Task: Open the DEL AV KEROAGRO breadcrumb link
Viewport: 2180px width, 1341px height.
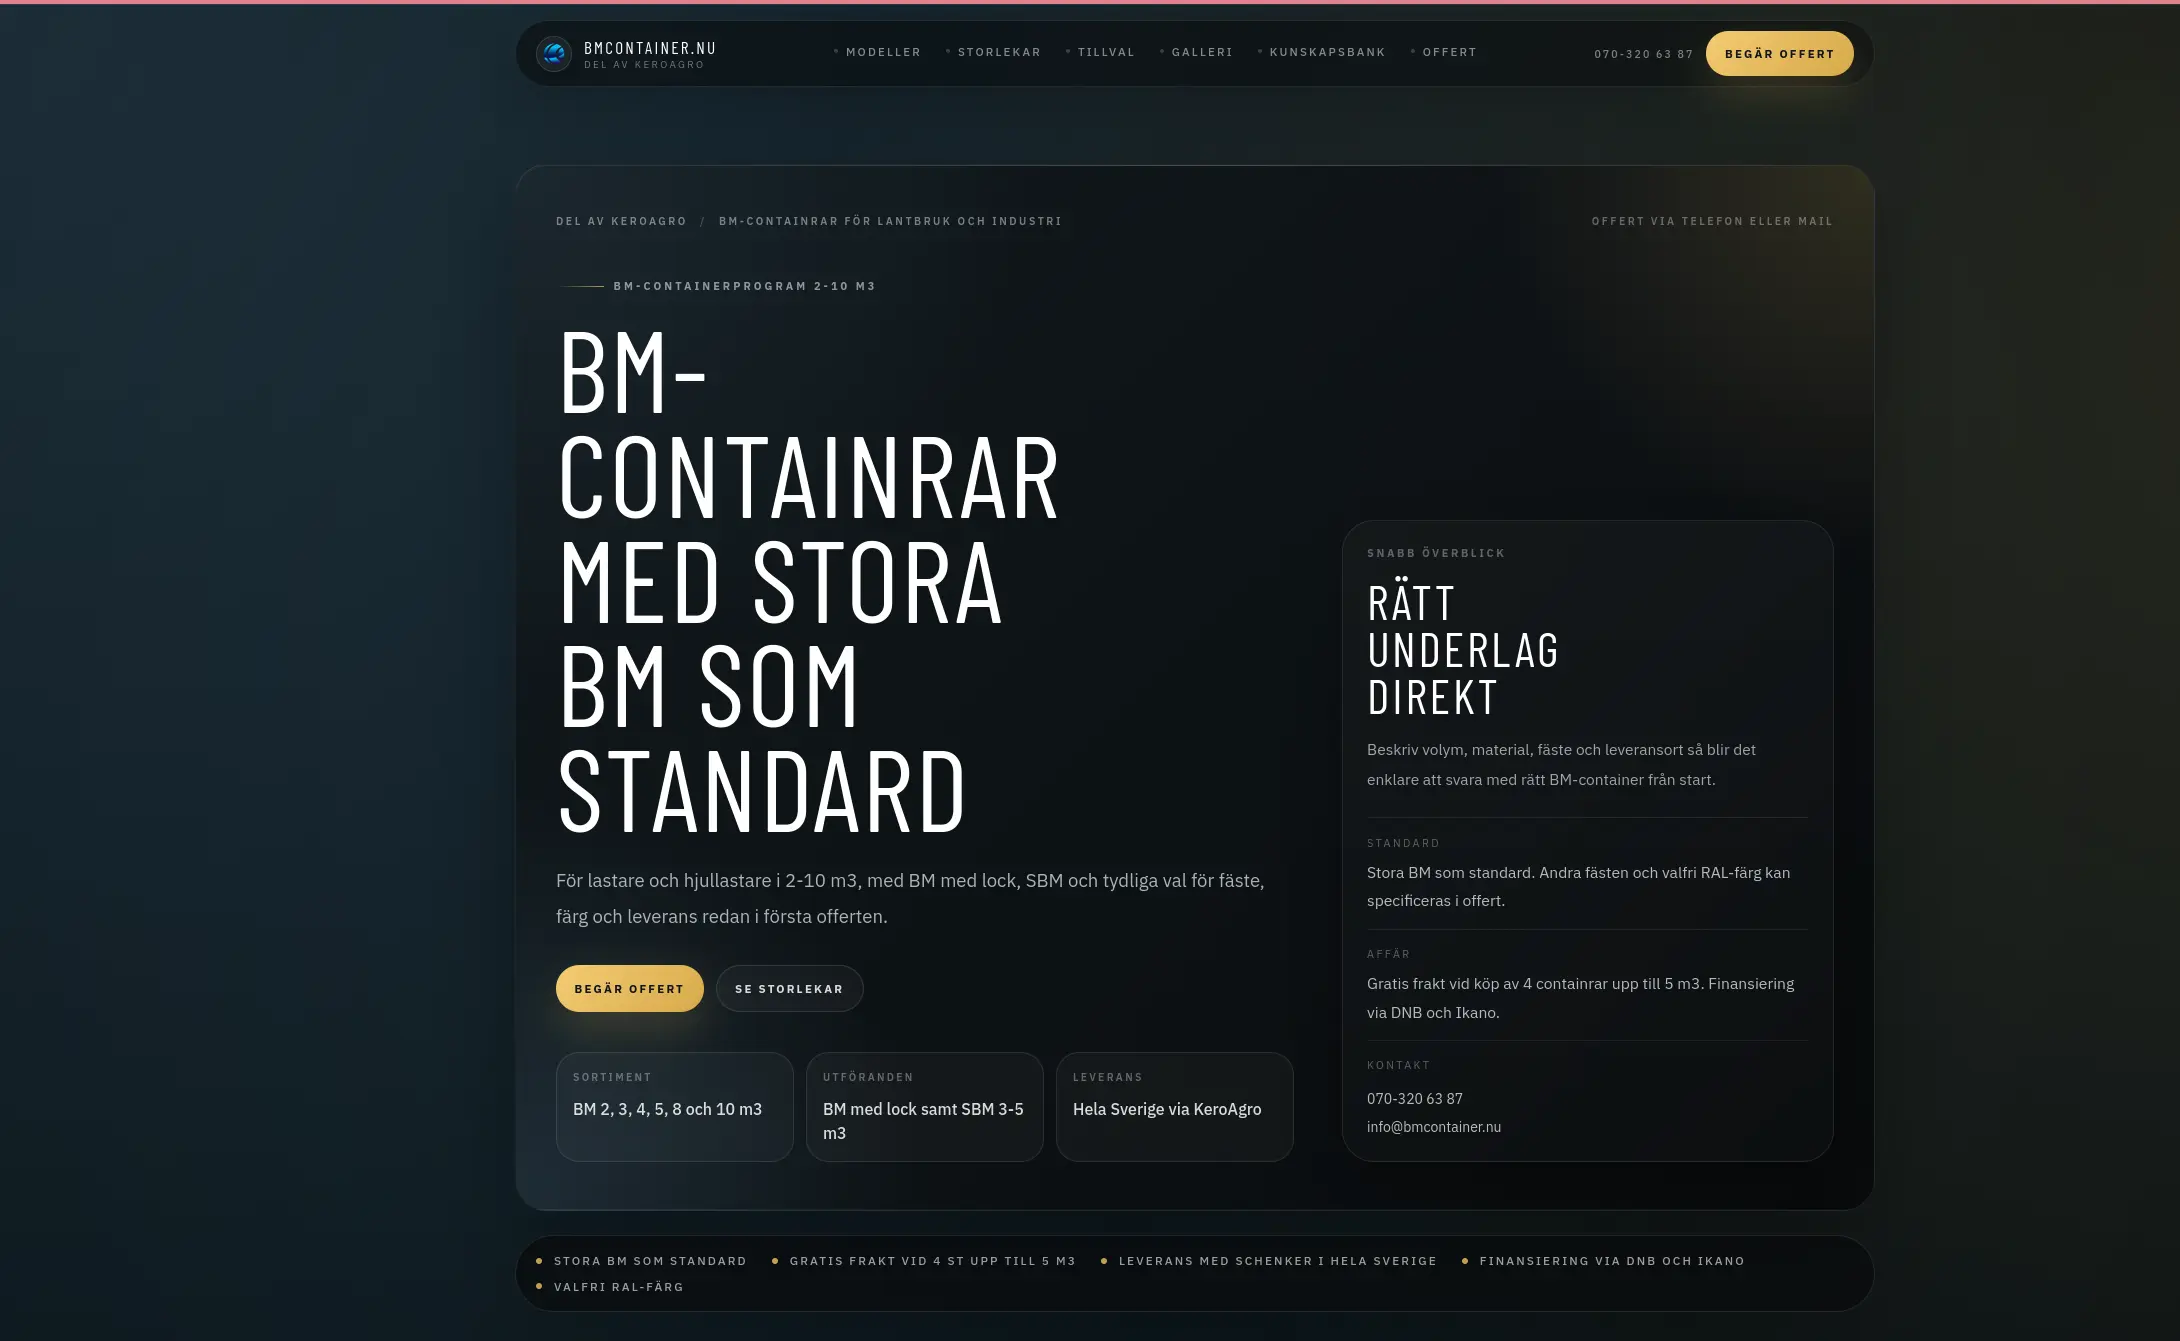Action: click(x=620, y=221)
